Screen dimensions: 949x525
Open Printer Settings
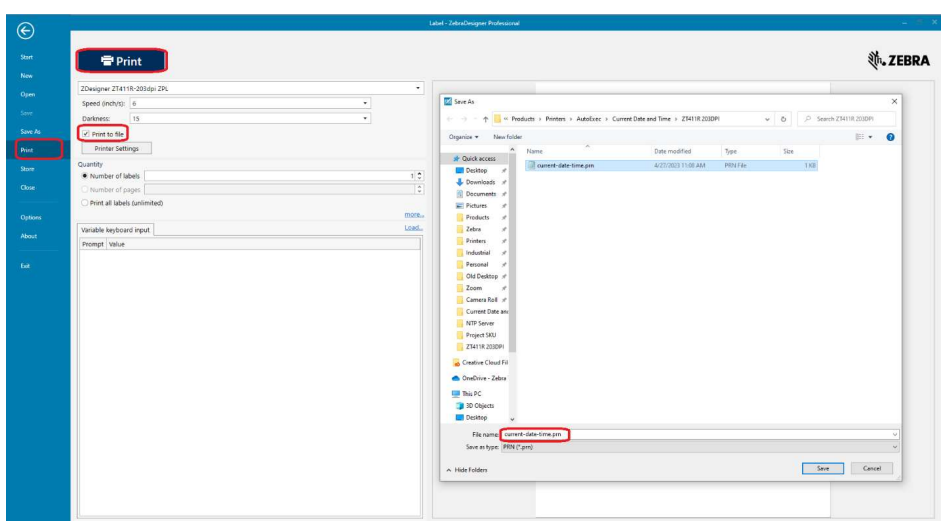click(x=116, y=148)
